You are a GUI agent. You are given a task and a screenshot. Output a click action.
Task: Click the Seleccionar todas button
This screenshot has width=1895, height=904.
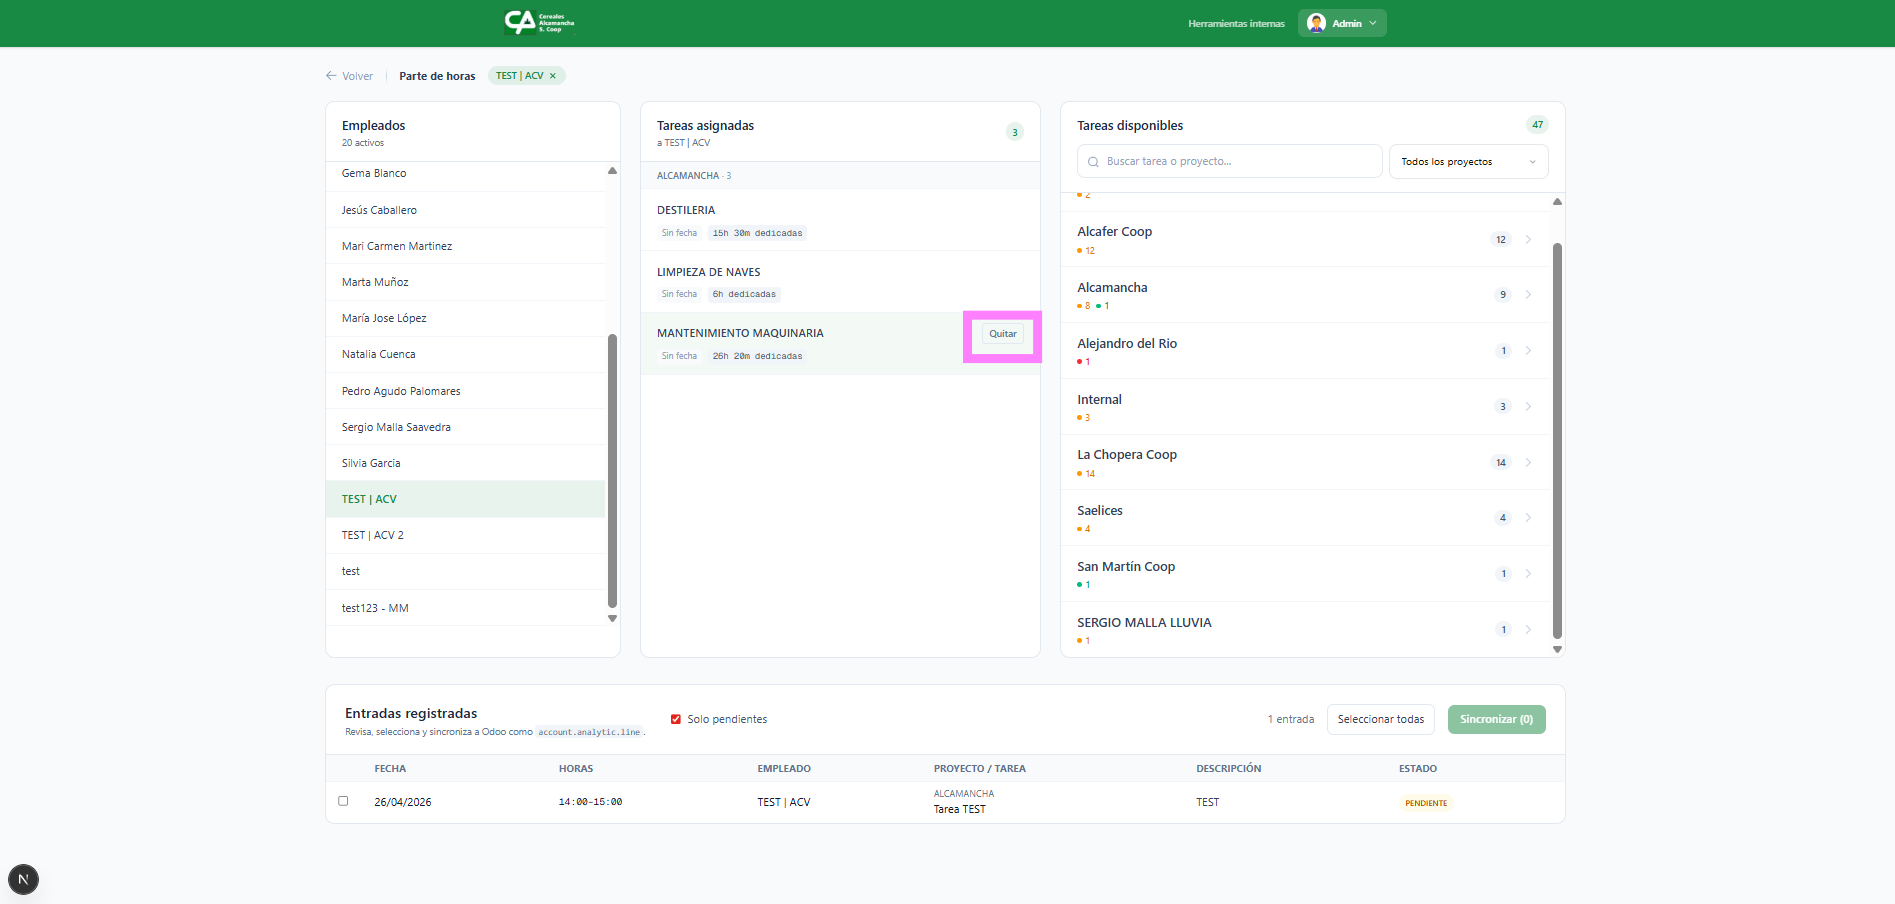pyautogui.click(x=1380, y=719)
